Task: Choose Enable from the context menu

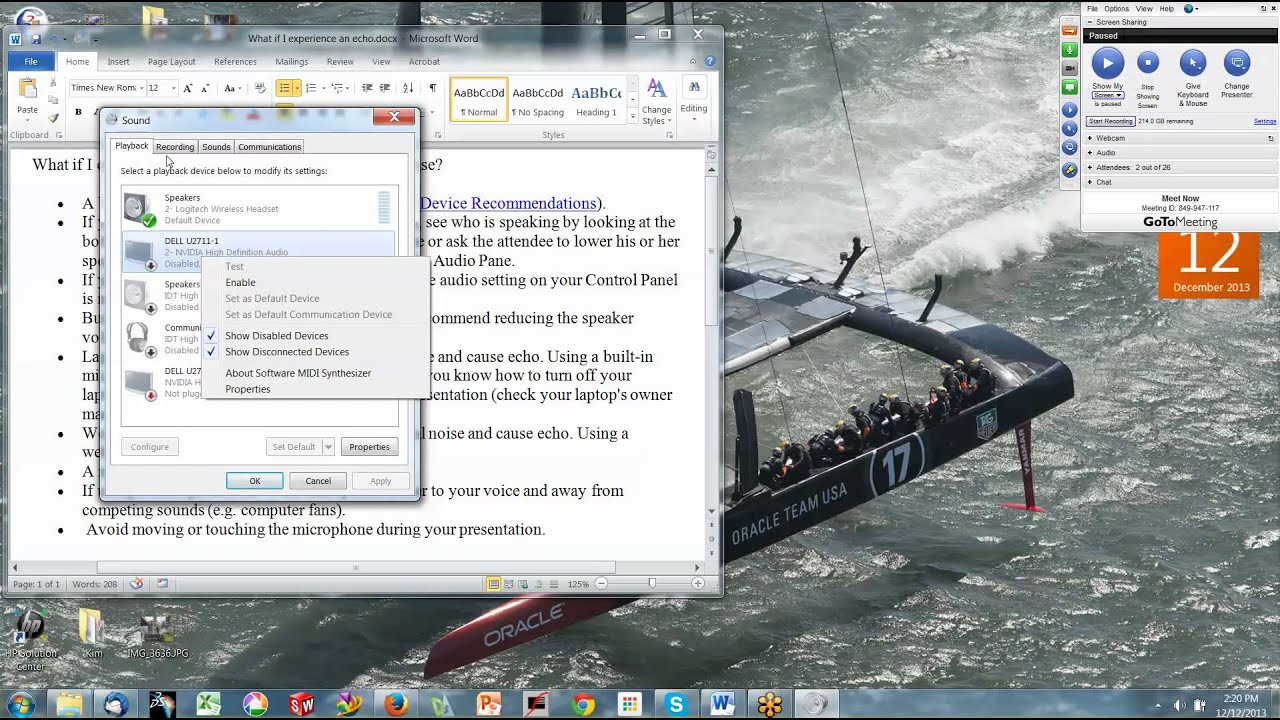Action: [x=240, y=282]
